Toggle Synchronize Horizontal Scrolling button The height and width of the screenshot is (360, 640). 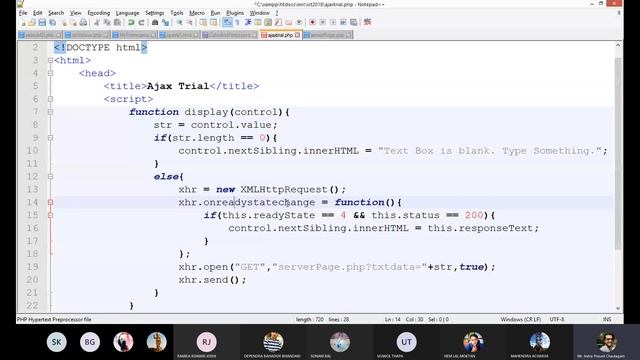point(213,22)
